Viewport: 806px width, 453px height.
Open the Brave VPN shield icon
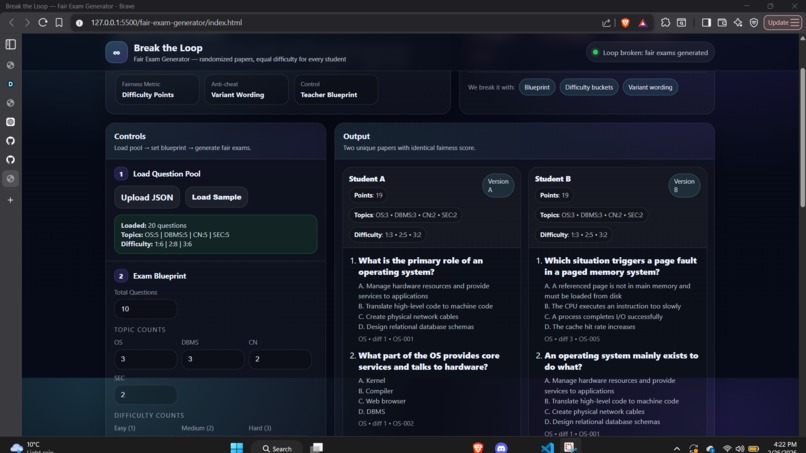(754, 23)
